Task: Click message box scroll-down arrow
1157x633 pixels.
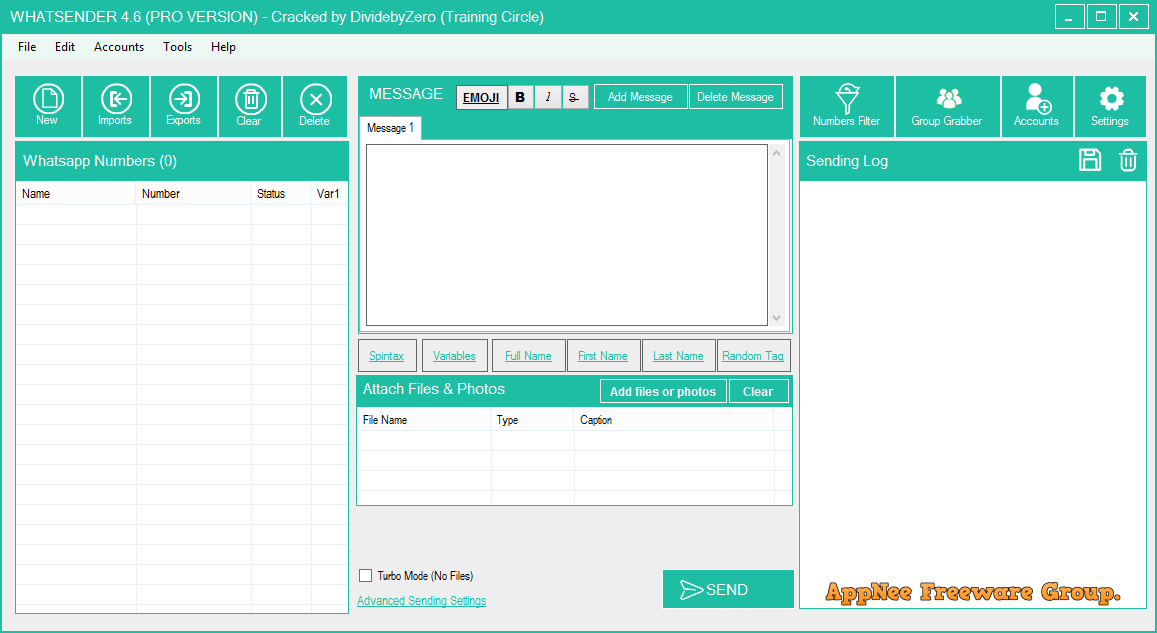Action: click(776, 317)
